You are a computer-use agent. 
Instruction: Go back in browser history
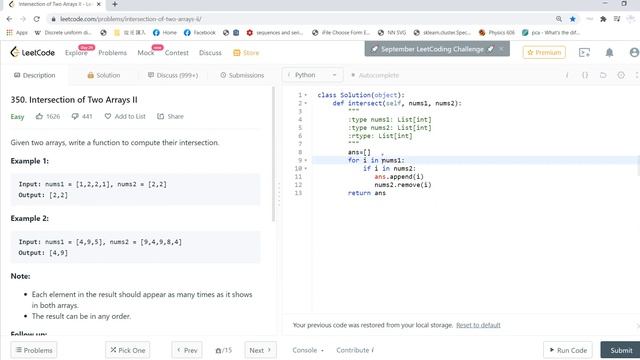coord(9,19)
